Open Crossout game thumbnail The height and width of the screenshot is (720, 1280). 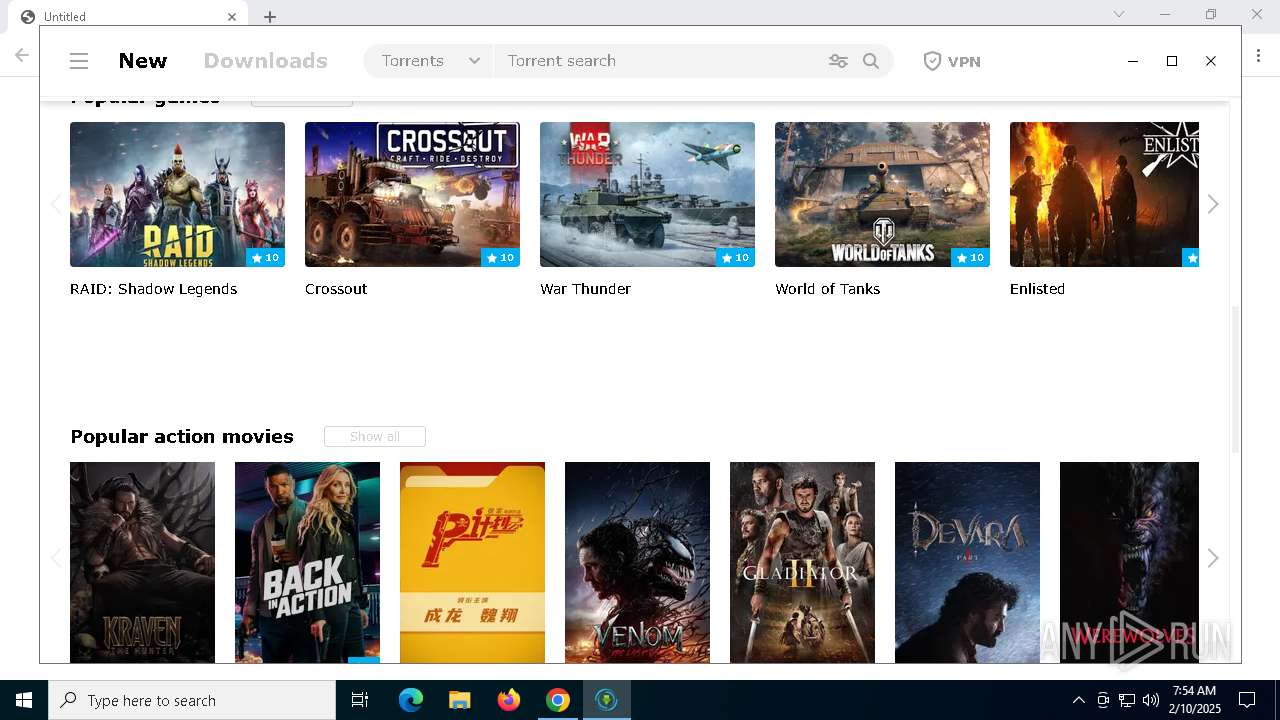pyautogui.click(x=412, y=194)
